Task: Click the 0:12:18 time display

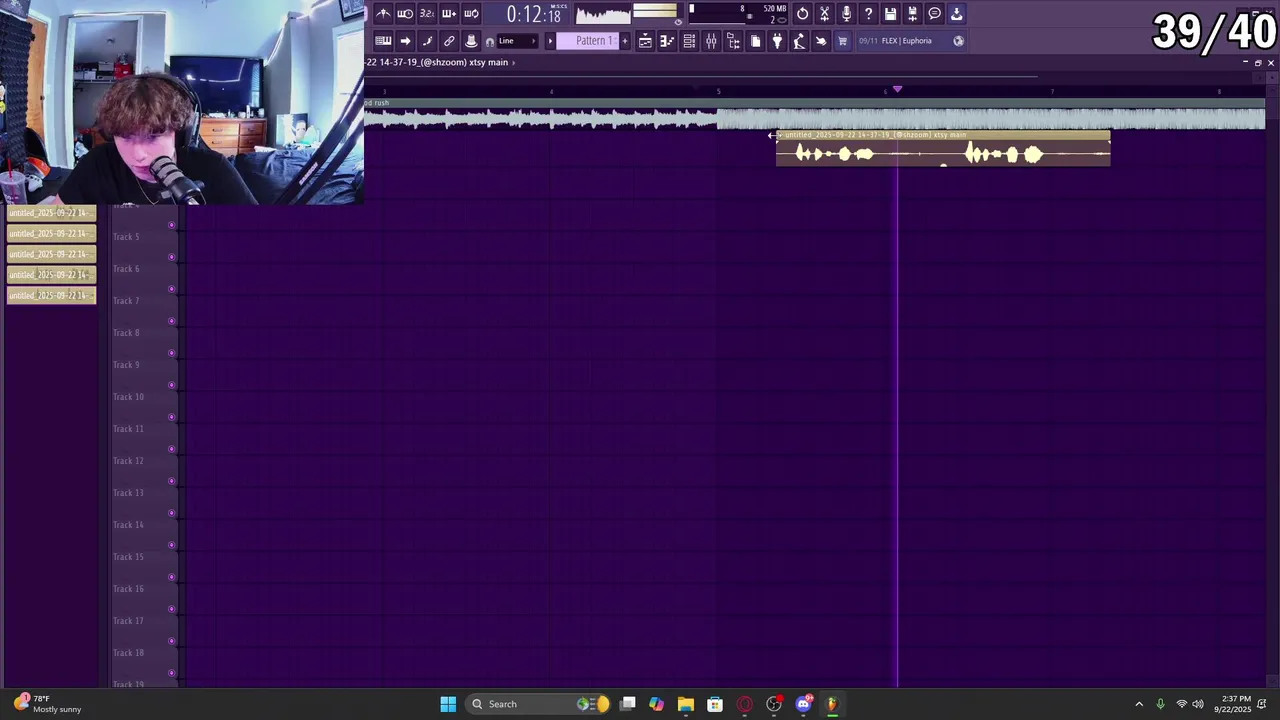Action: click(533, 14)
